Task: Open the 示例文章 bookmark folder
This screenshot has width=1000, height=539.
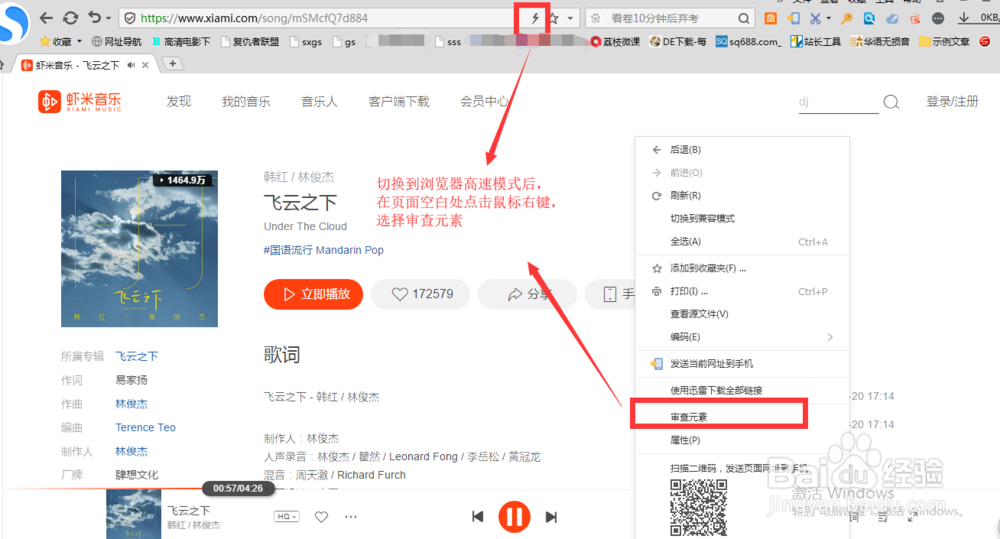Action: pyautogui.click(x=944, y=41)
